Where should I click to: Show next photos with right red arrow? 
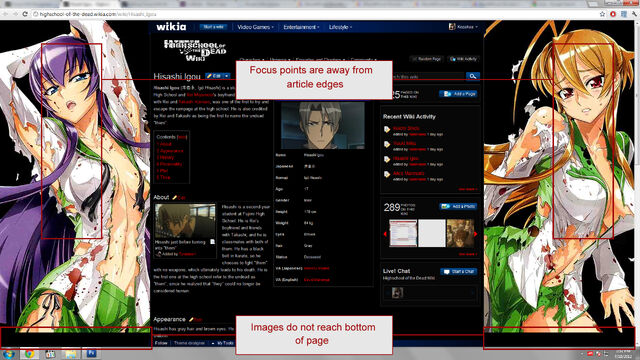476,233
